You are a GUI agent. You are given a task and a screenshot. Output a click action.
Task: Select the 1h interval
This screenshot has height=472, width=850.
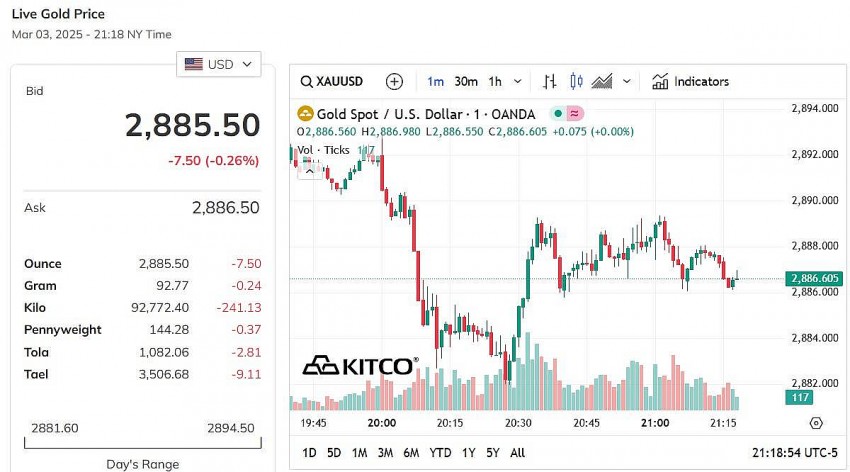click(495, 82)
